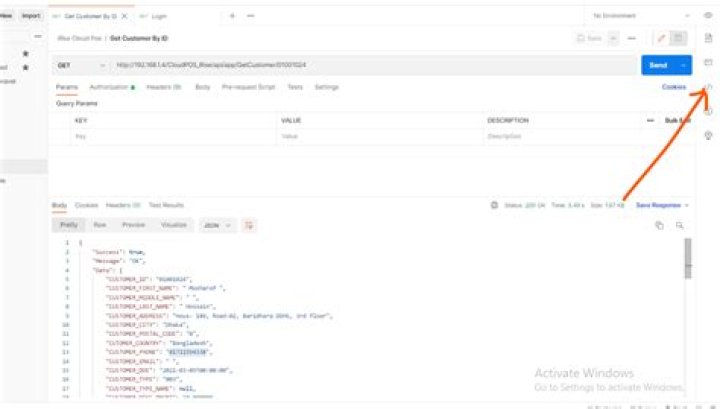Image resolution: width=720 pixels, height=409 pixels.
Task: Switch to edit mode with pencil icon
Action: coord(661,38)
